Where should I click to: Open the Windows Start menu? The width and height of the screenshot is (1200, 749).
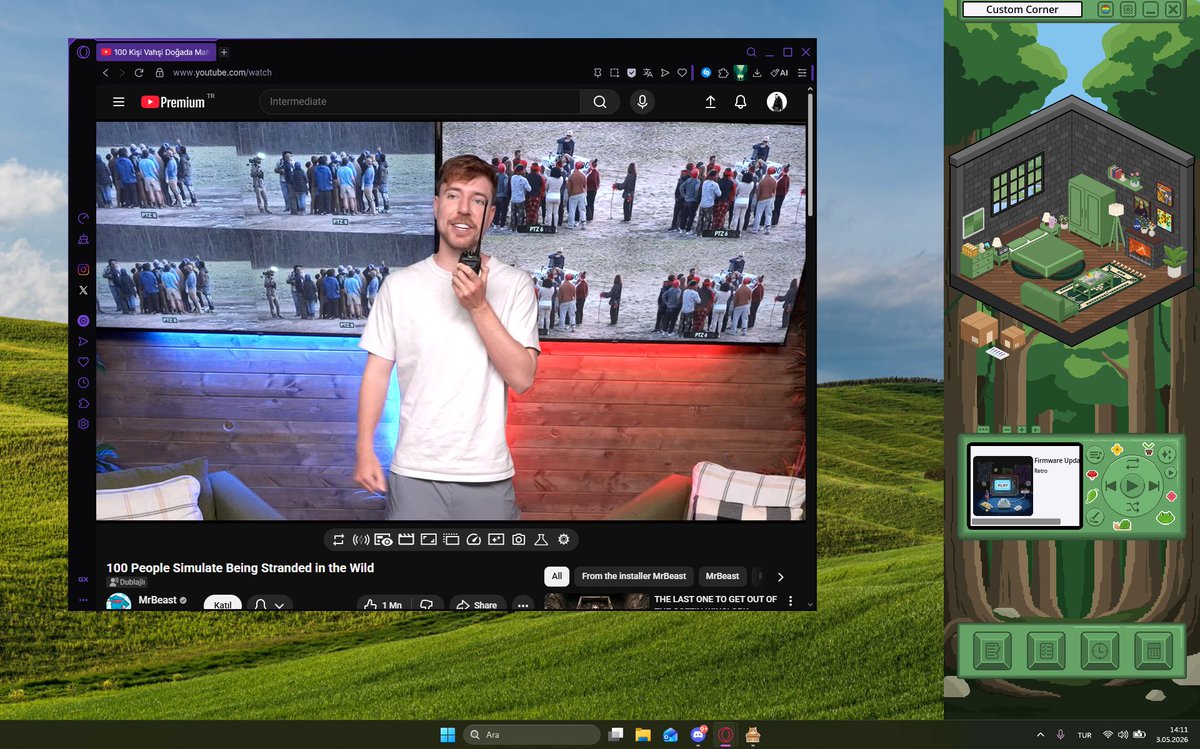click(447, 735)
